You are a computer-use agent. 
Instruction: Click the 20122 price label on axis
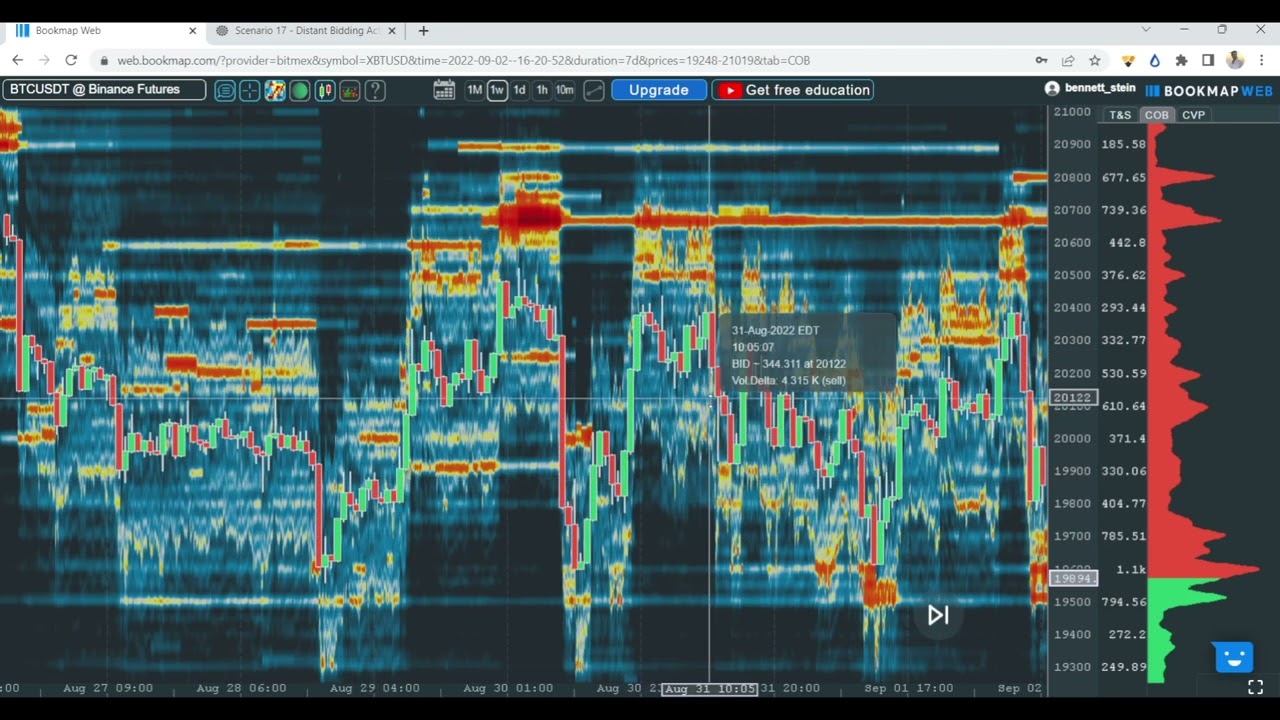(1073, 398)
